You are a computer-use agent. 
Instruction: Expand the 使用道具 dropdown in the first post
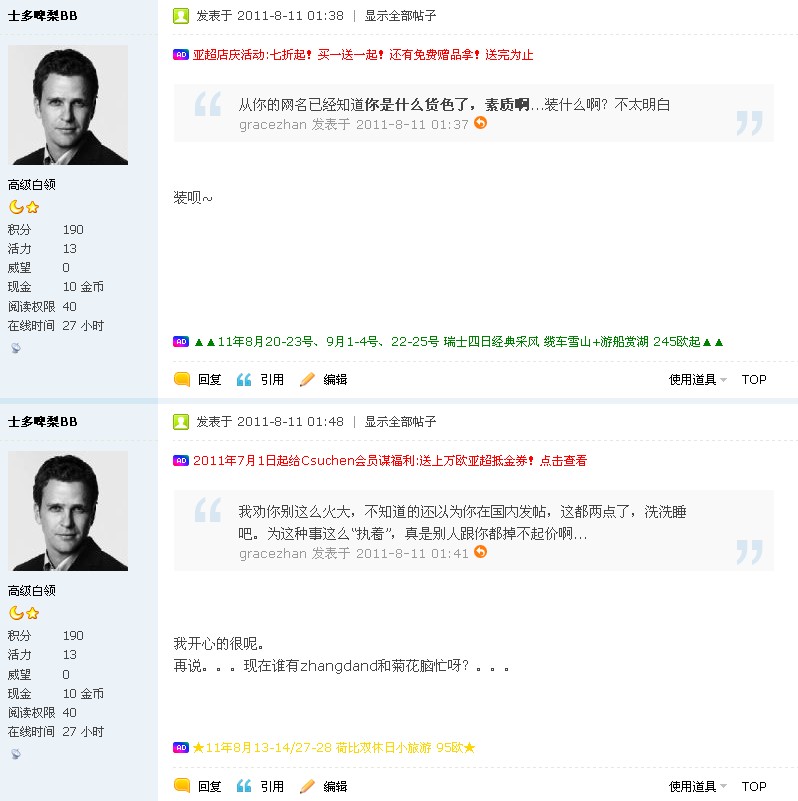point(697,380)
